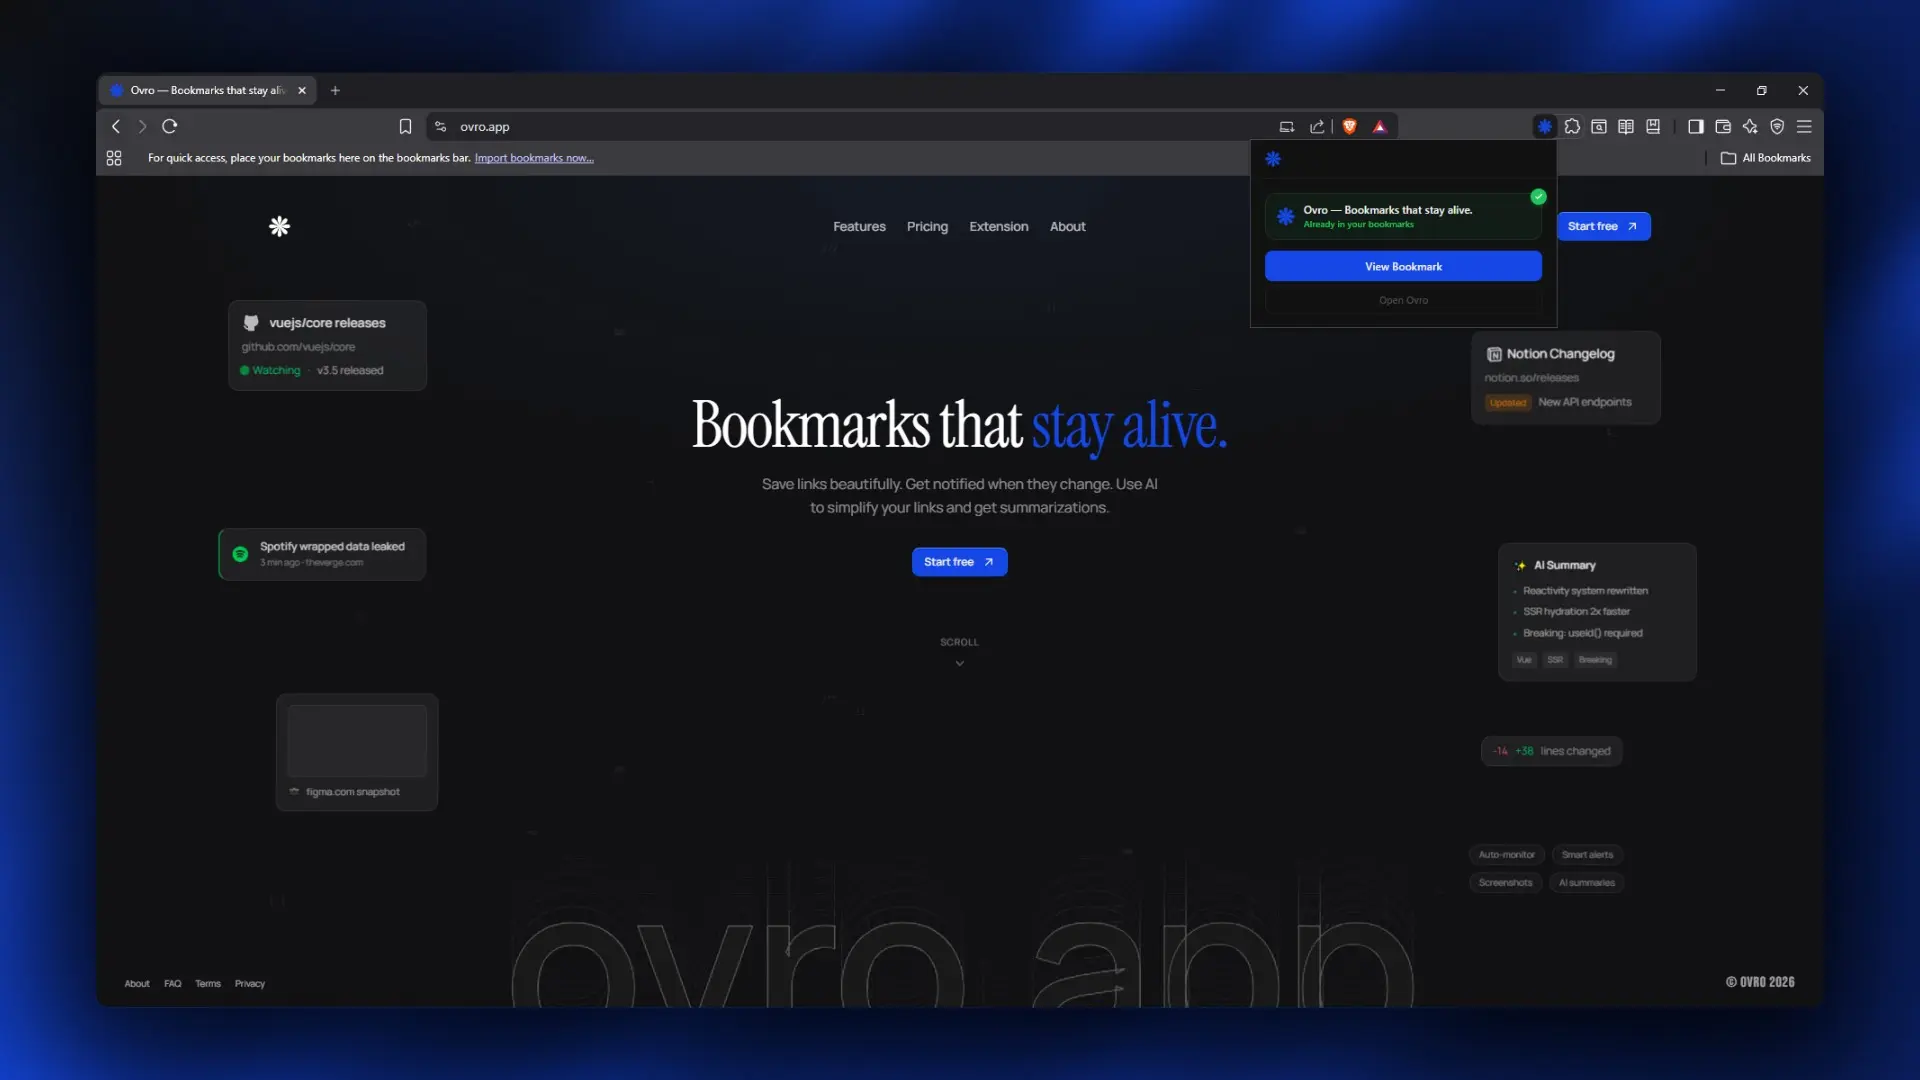Viewport: 1920px width, 1080px height.
Task: Open the All Bookmarks folder
Action: [x=1766, y=158]
